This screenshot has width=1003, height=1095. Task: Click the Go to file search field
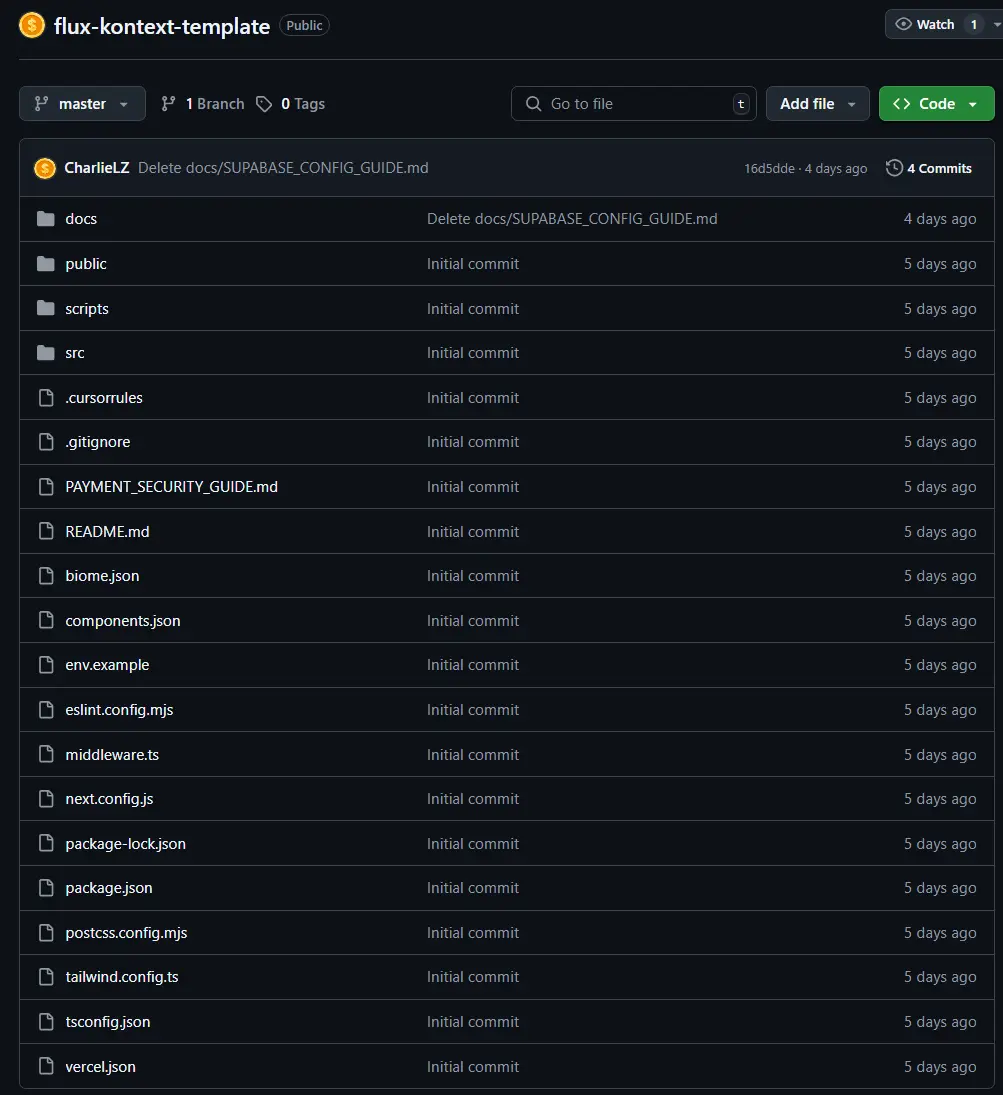(633, 104)
